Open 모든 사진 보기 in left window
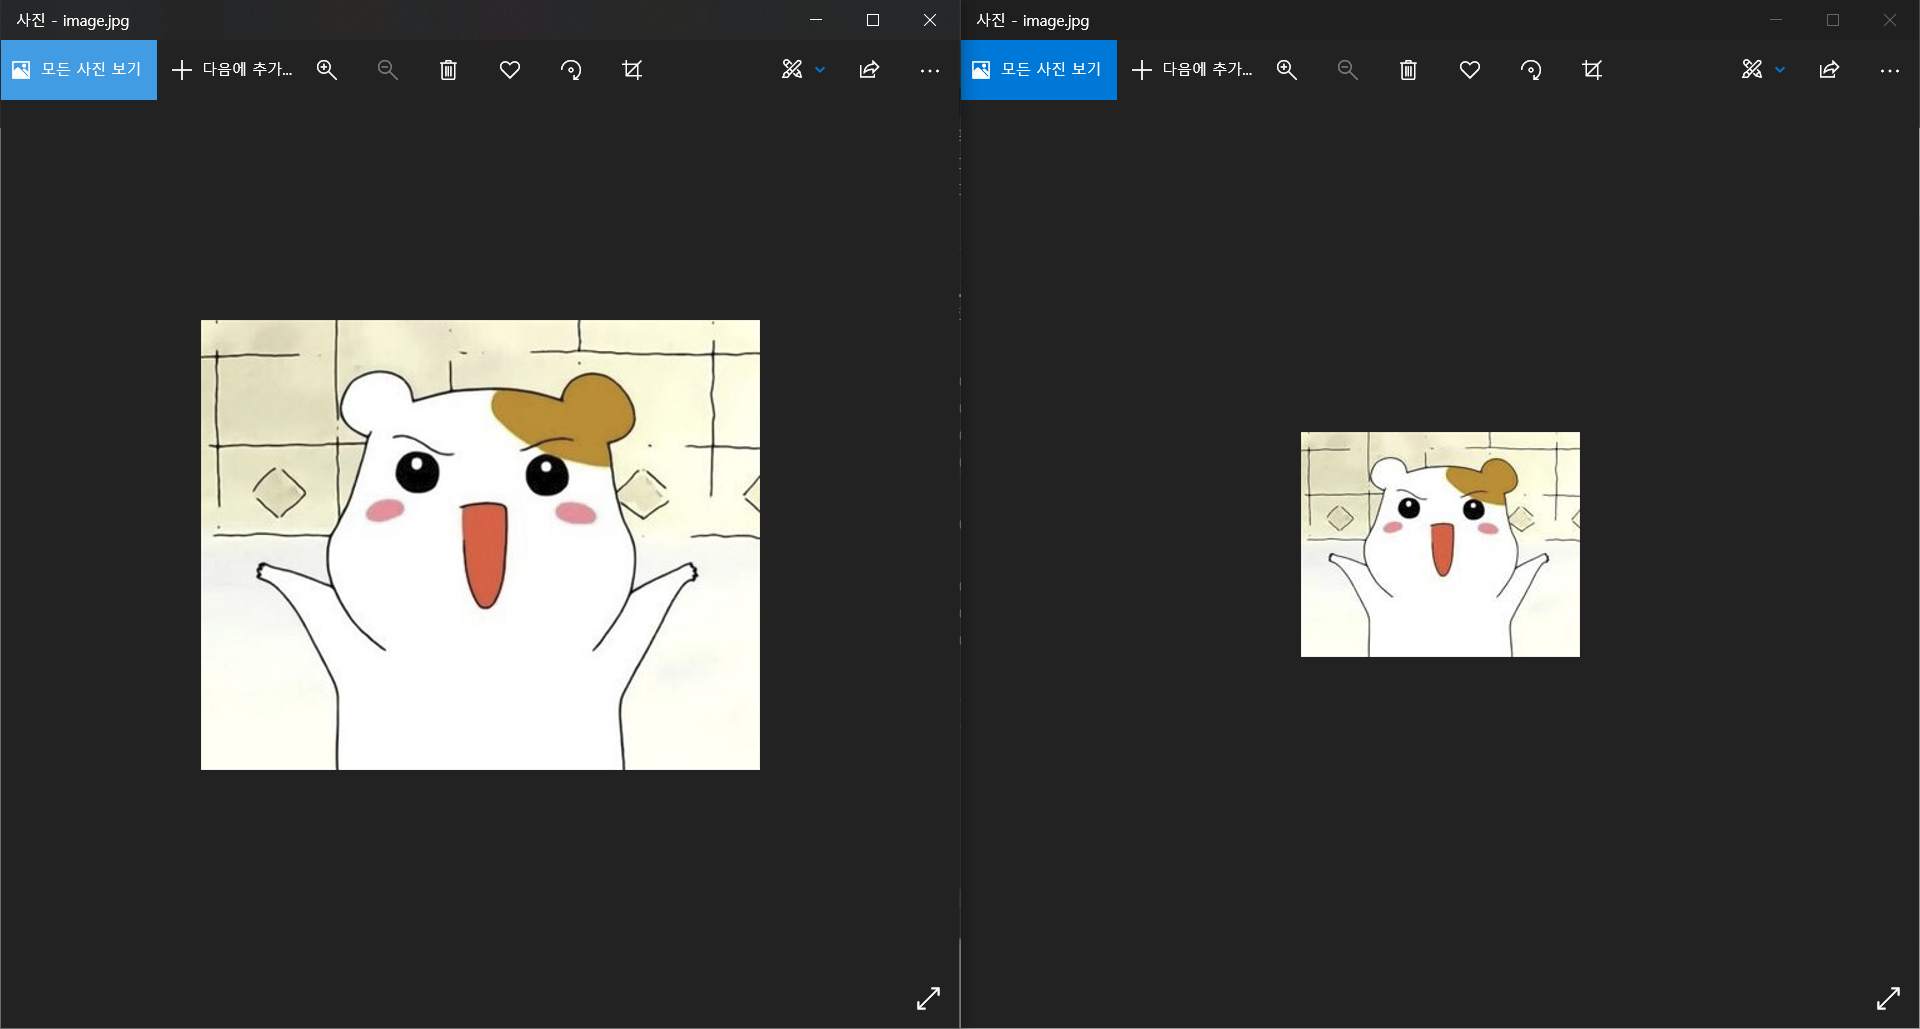The width and height of the screenshot is (1920, 1029). (79, 70)
